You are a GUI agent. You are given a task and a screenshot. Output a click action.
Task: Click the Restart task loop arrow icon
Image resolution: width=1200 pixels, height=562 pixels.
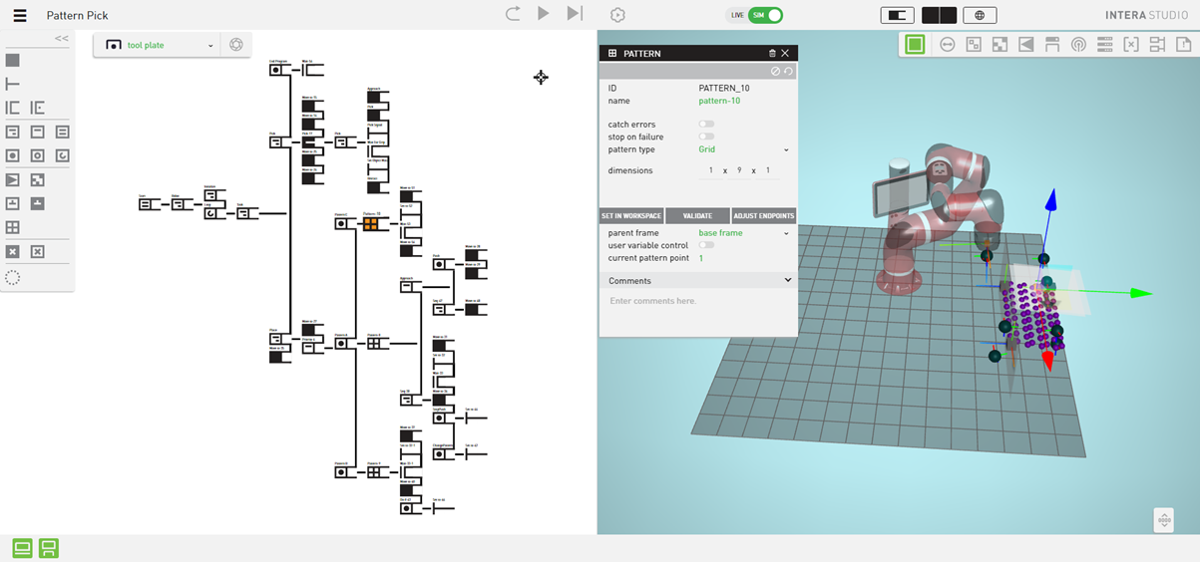coord(512,14)
